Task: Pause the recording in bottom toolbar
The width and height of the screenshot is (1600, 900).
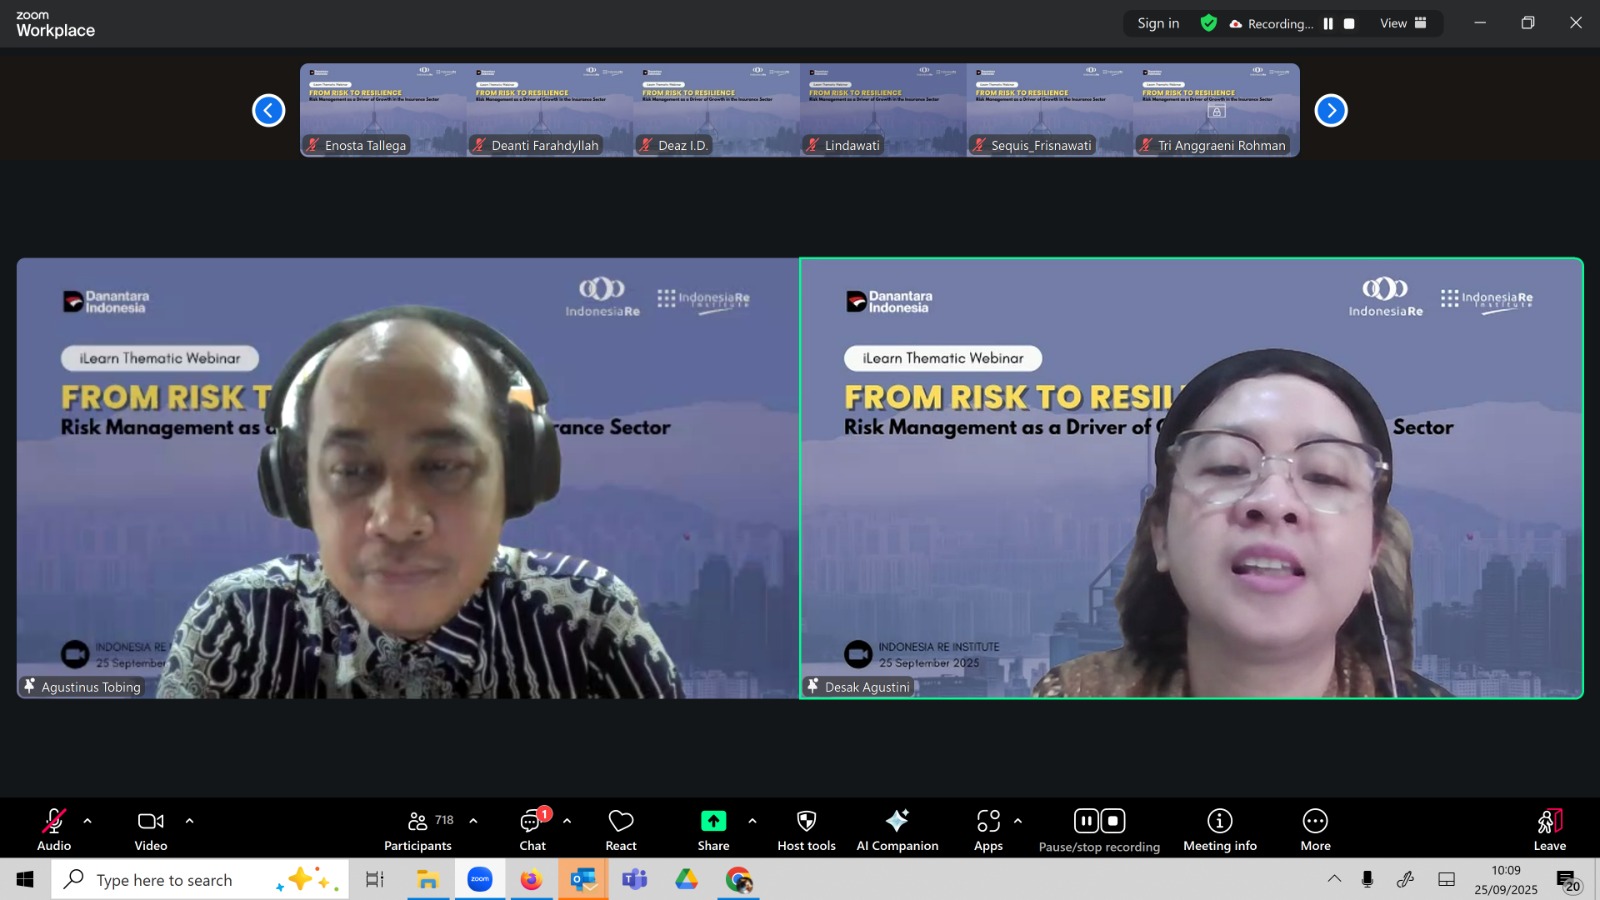Action: (1086, 821)
